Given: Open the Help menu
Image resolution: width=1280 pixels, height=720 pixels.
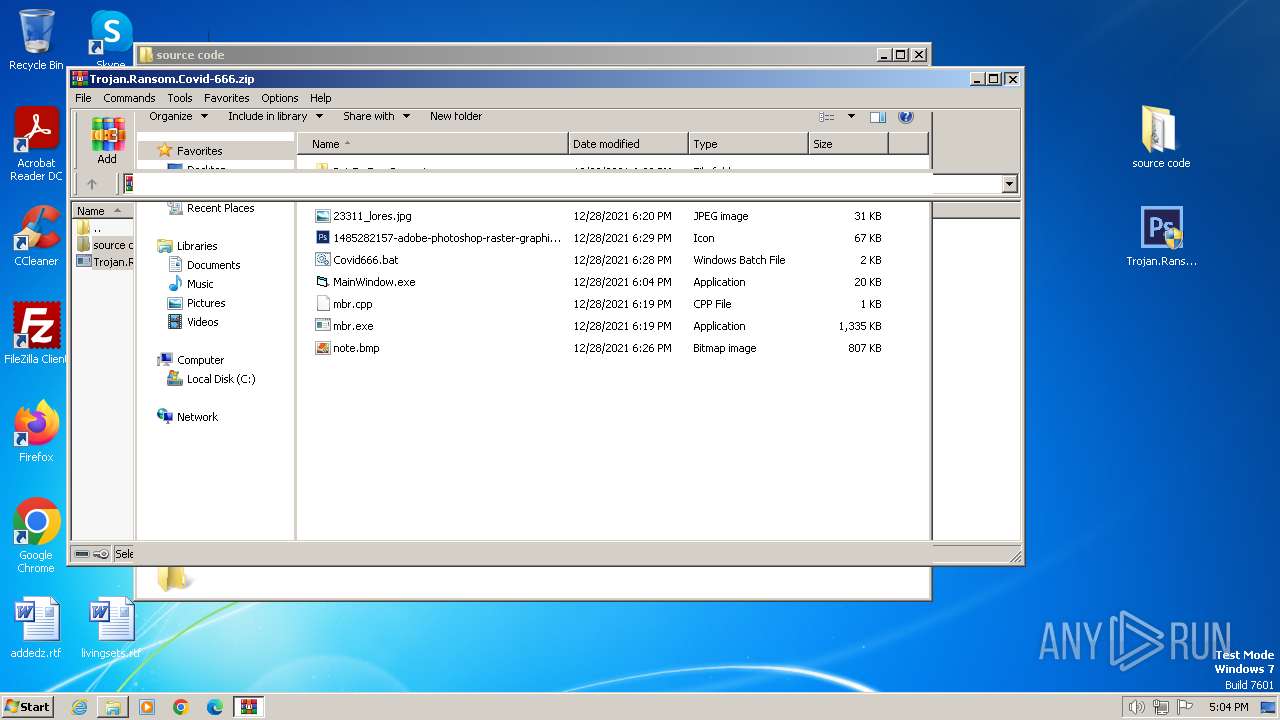Looking at the screenshot, I should coord(321,98).
